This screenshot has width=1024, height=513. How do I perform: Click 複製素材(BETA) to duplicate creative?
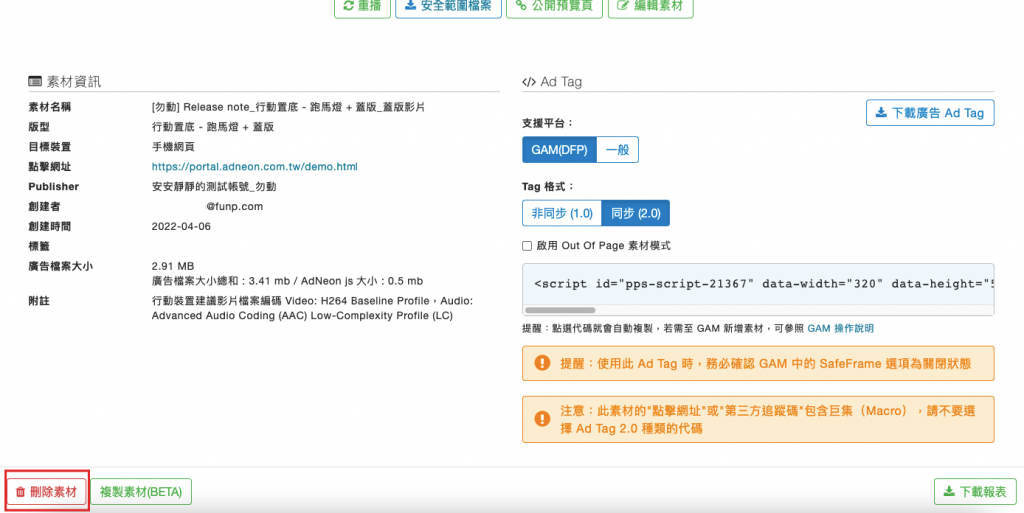point(141,492)
